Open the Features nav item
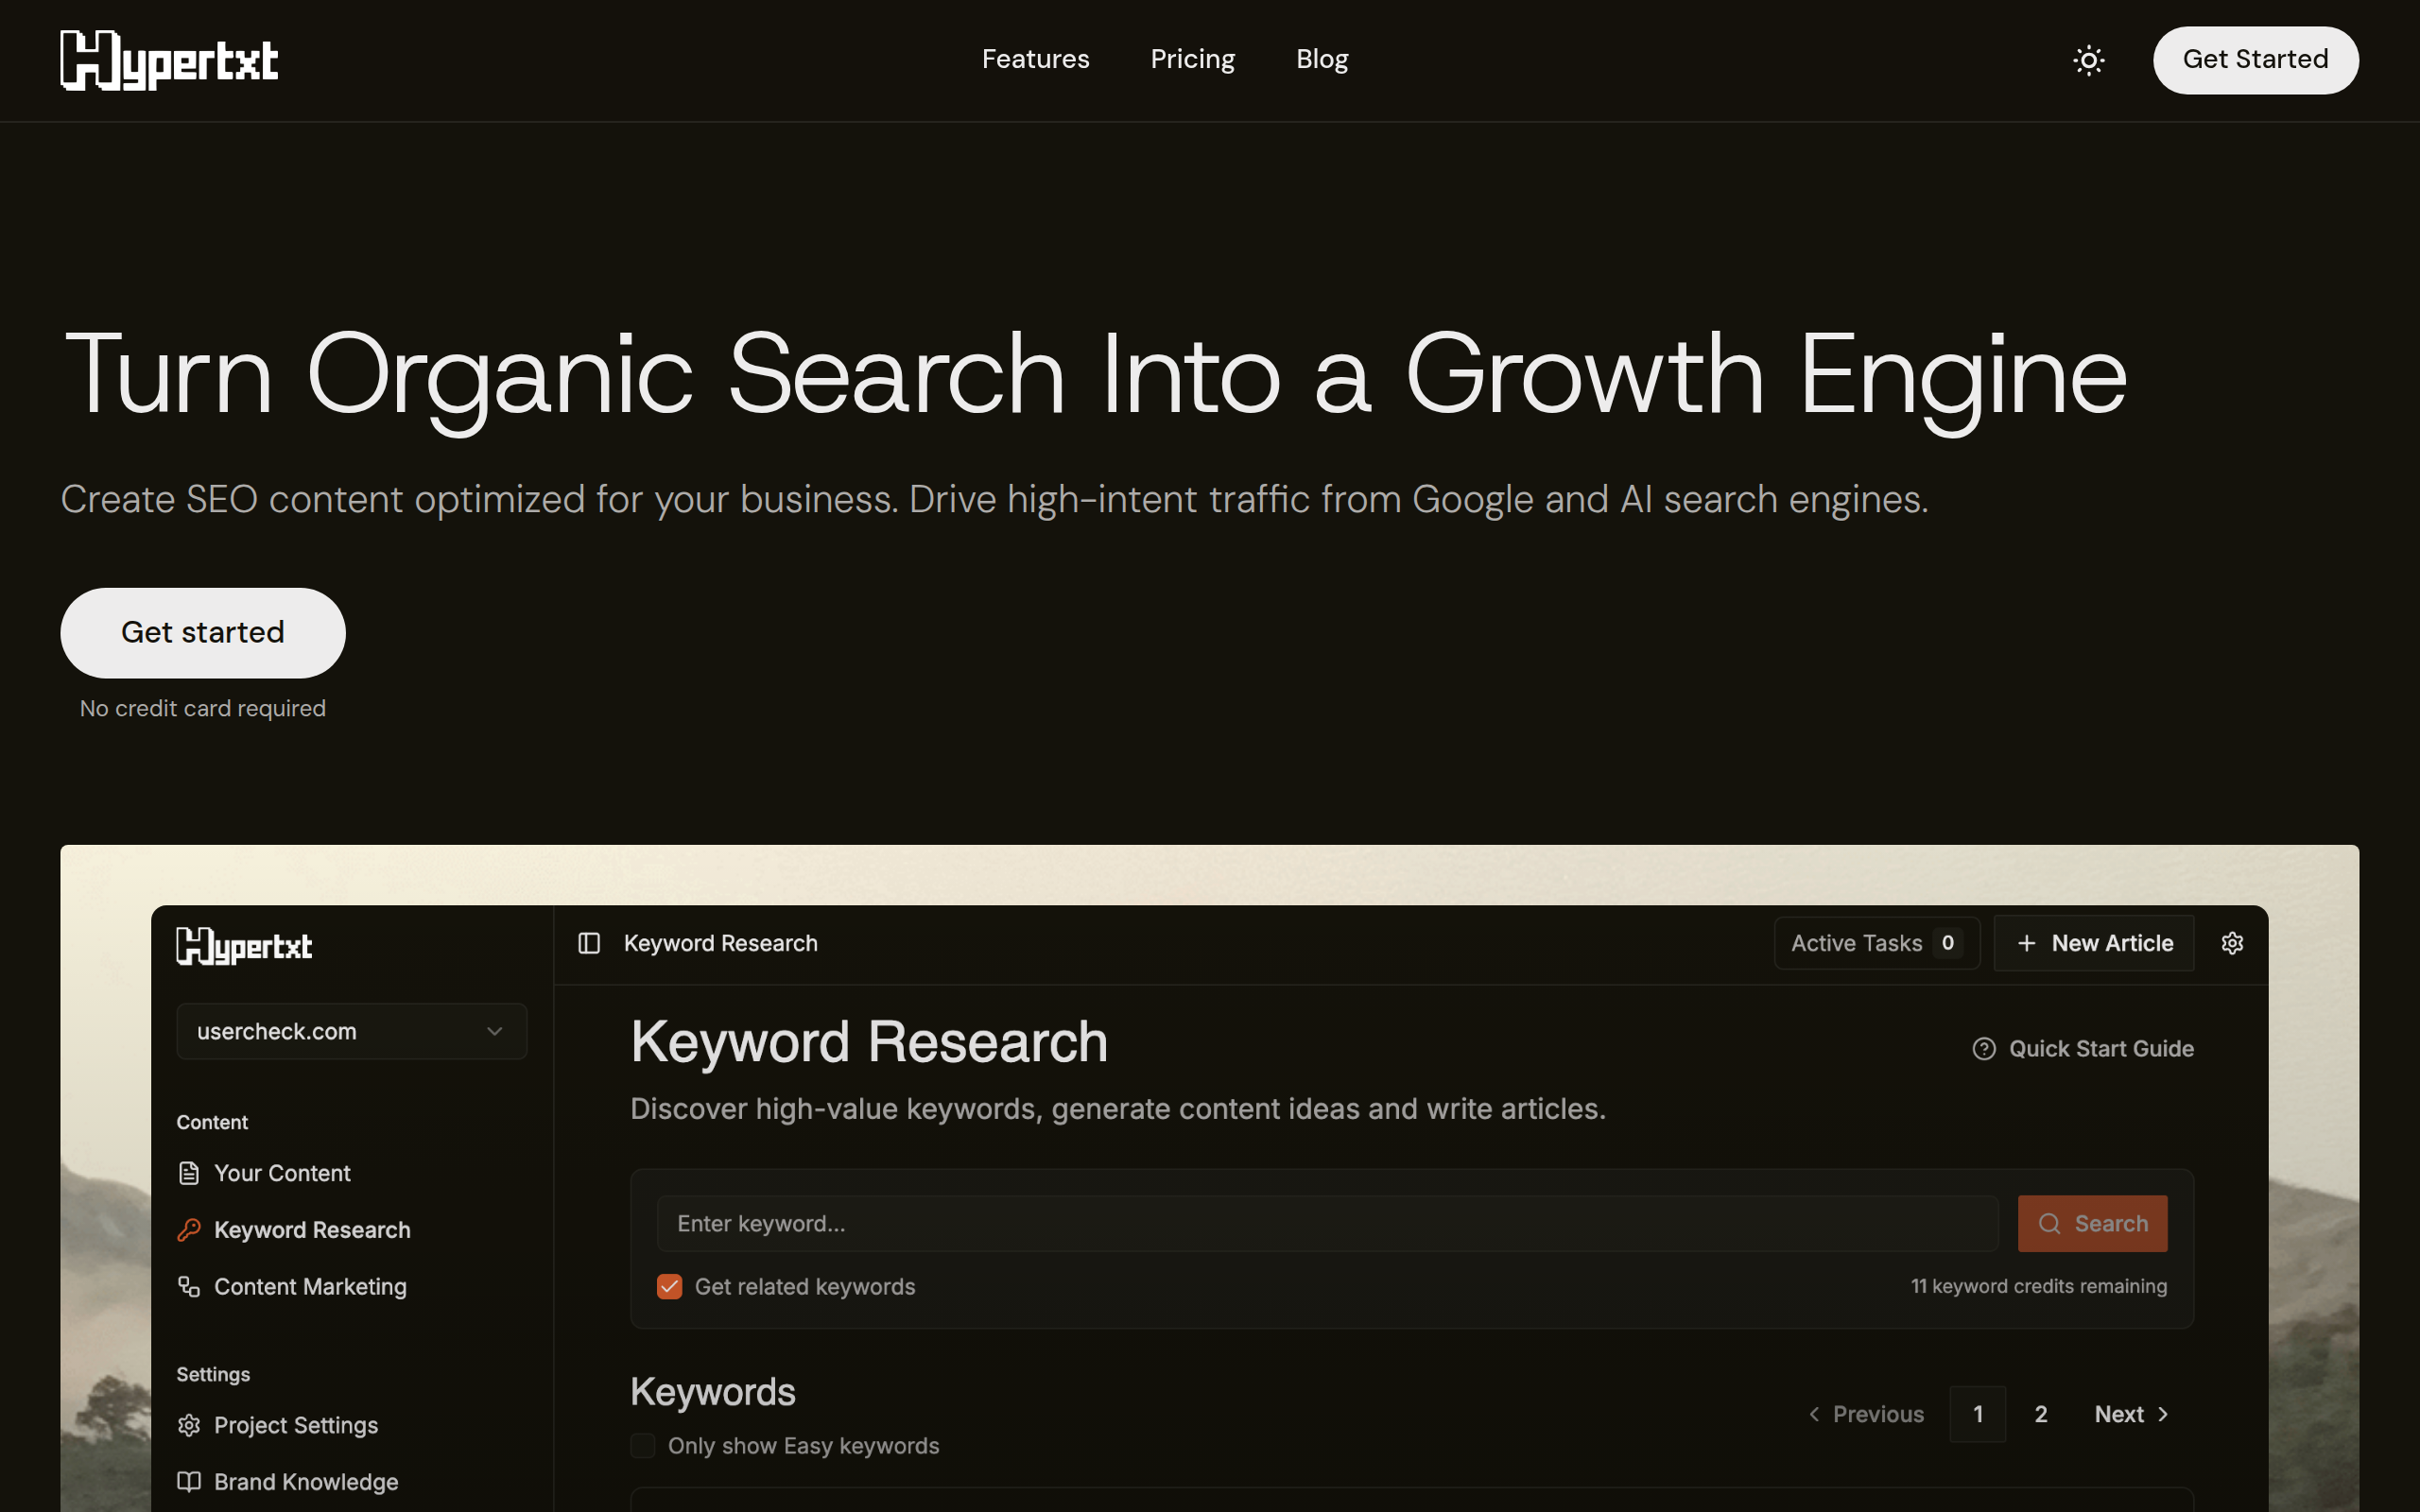This screenshot has height=1512, width=2420. pos(1035,59)
